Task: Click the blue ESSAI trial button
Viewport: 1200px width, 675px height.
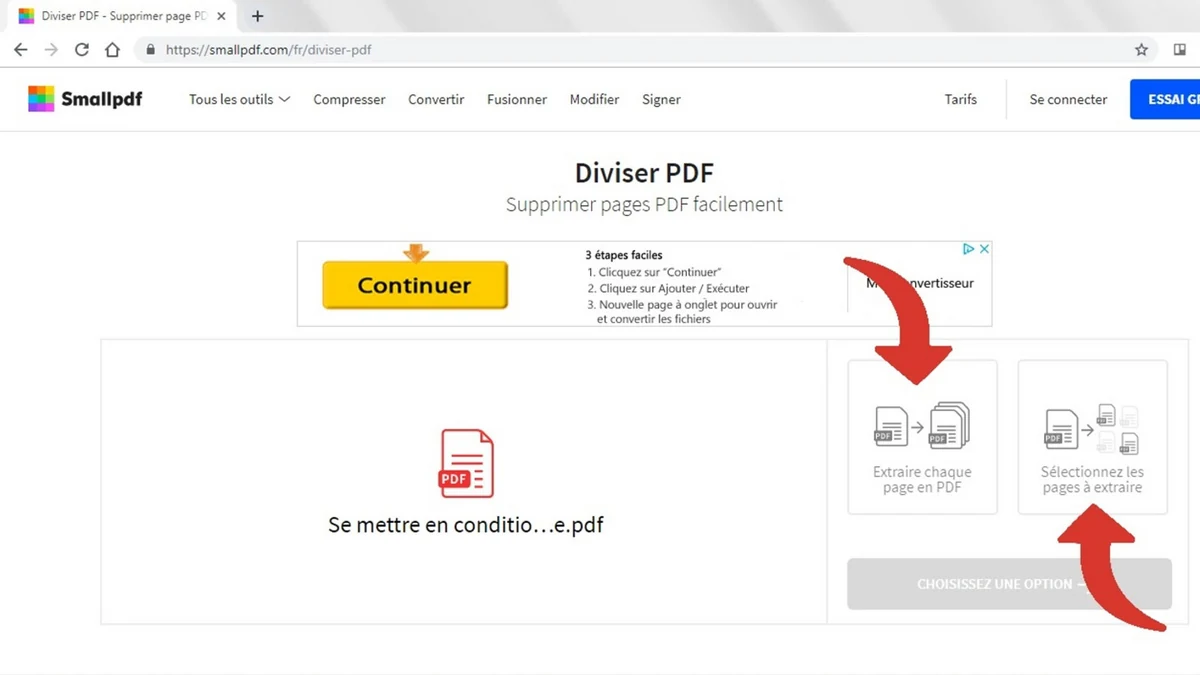Action: click(1176, 99)
